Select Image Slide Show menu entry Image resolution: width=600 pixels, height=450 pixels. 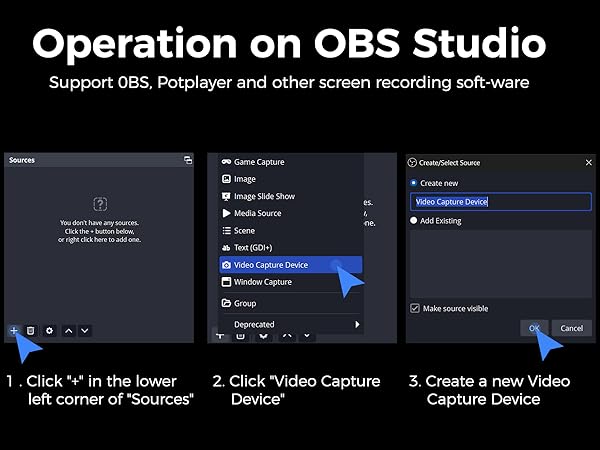click(x=291, y=196)
